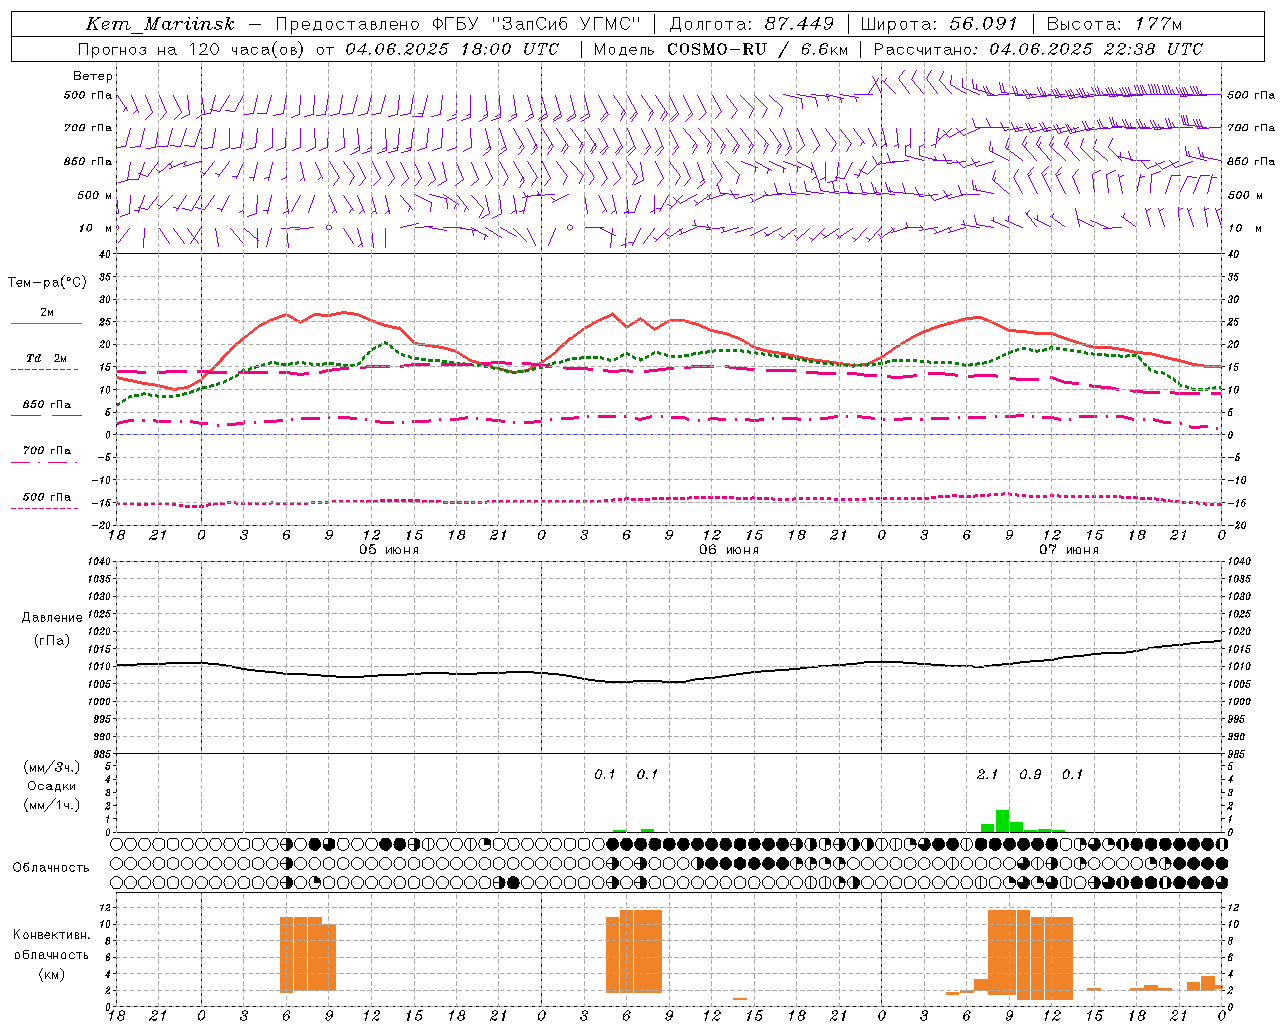Screen dimensions: 1280x1024
Task: Click the orange convective bar on 05 июня
Action: [x=308, y=954]
